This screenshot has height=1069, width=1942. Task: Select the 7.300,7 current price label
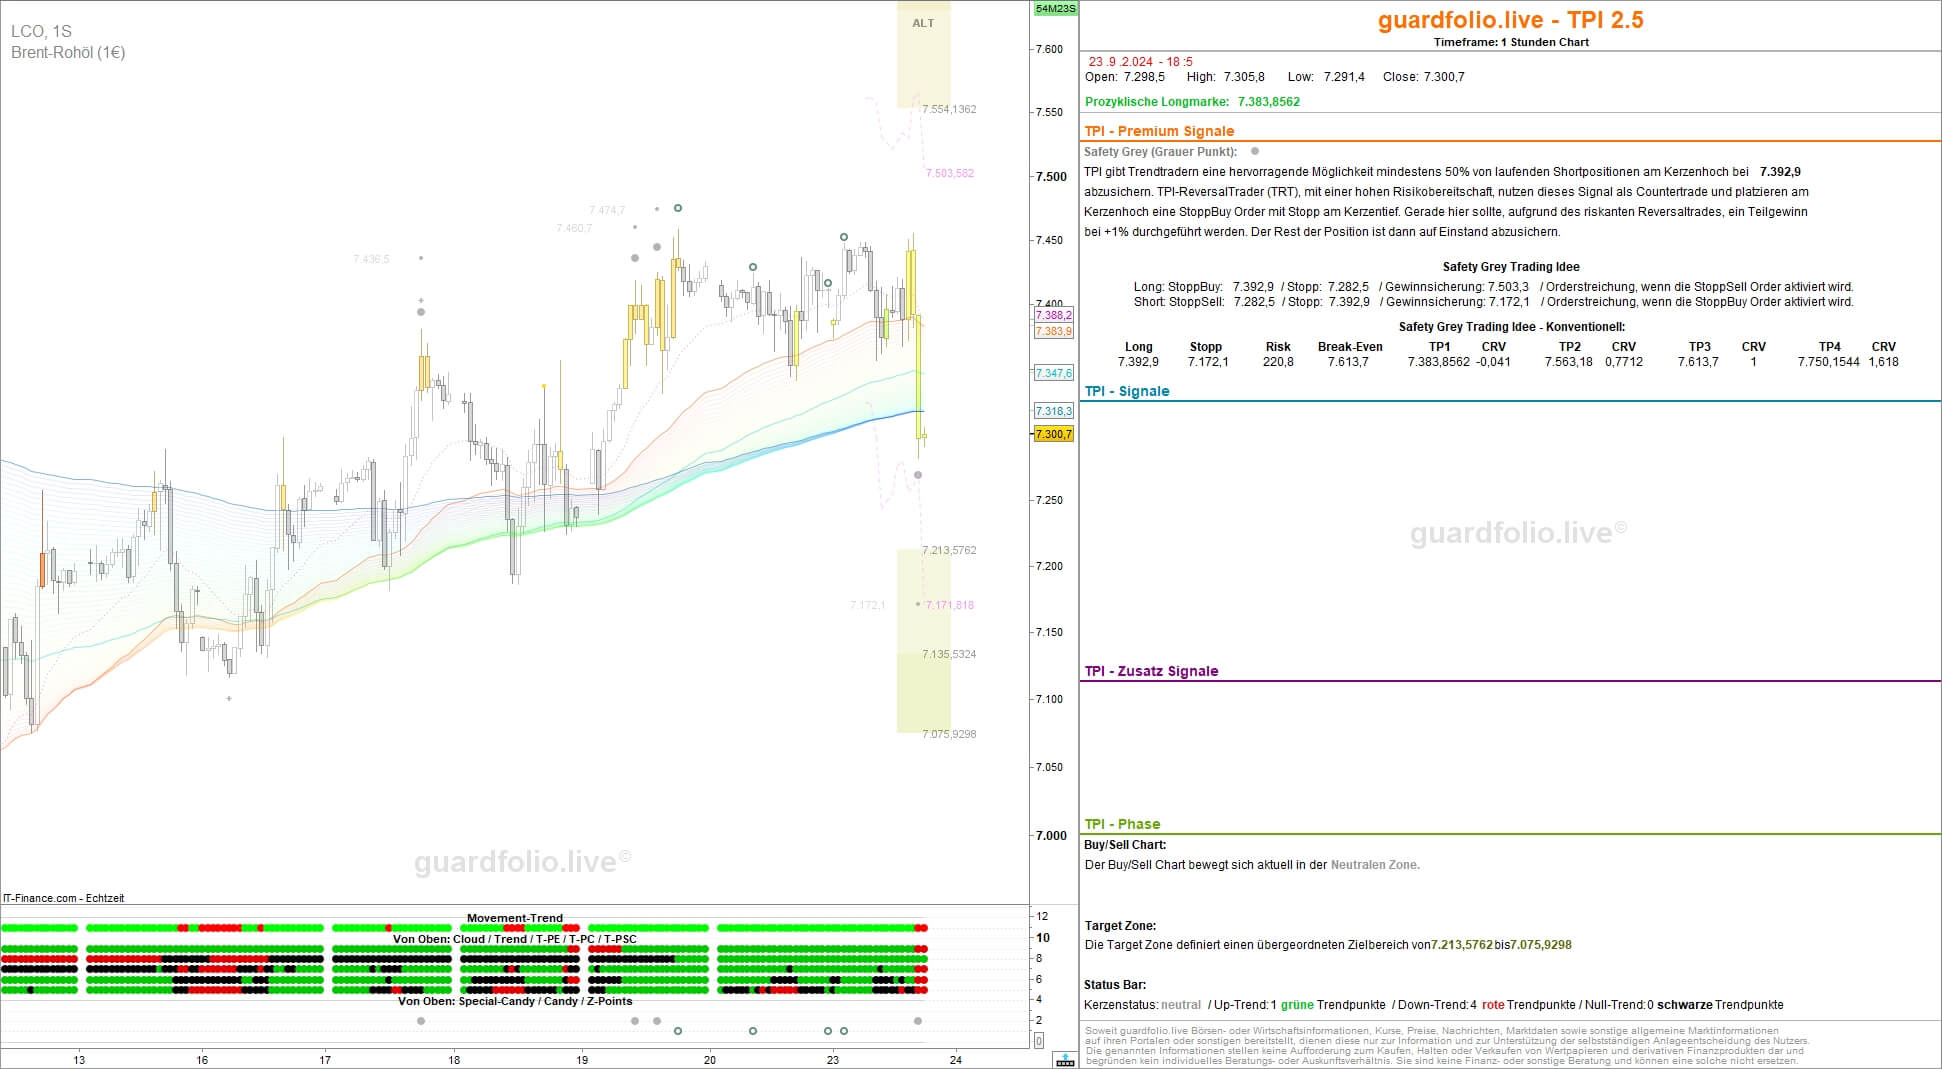1054,434
